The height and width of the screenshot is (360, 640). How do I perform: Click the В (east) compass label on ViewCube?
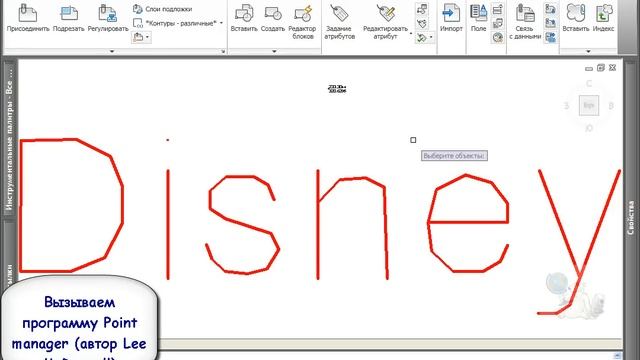tap(611, 106)
